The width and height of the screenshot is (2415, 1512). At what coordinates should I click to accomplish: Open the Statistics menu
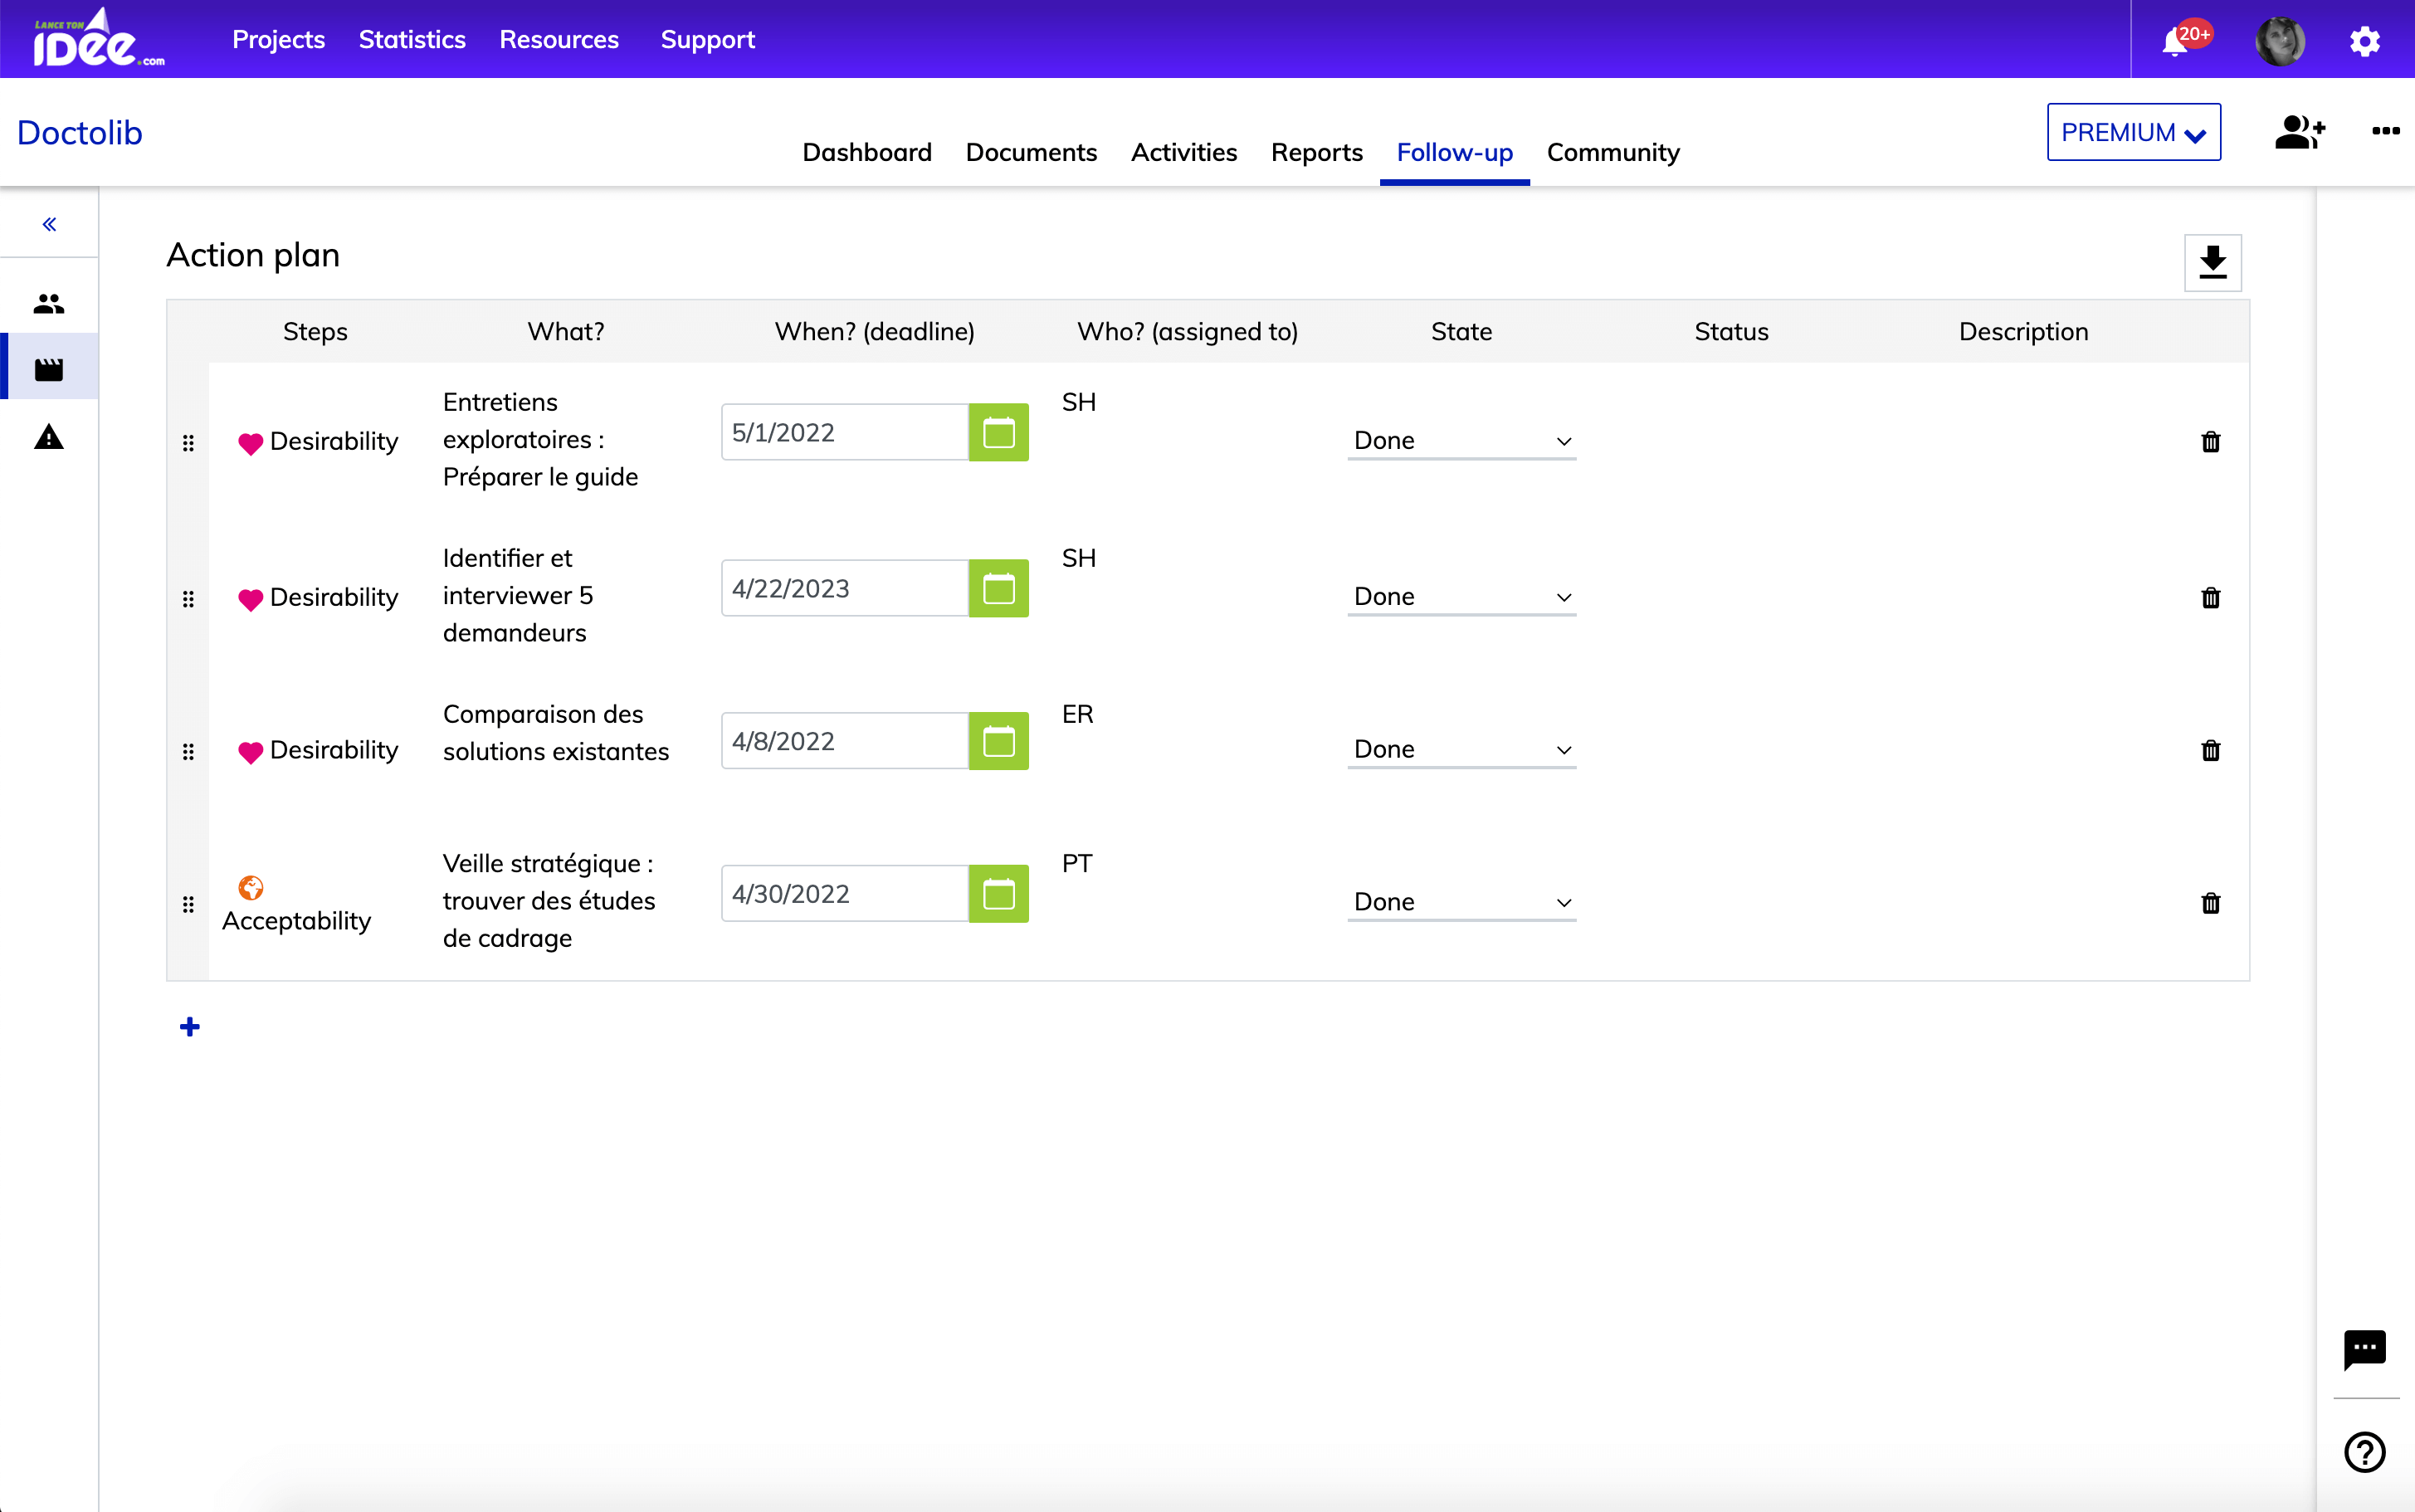412,40
